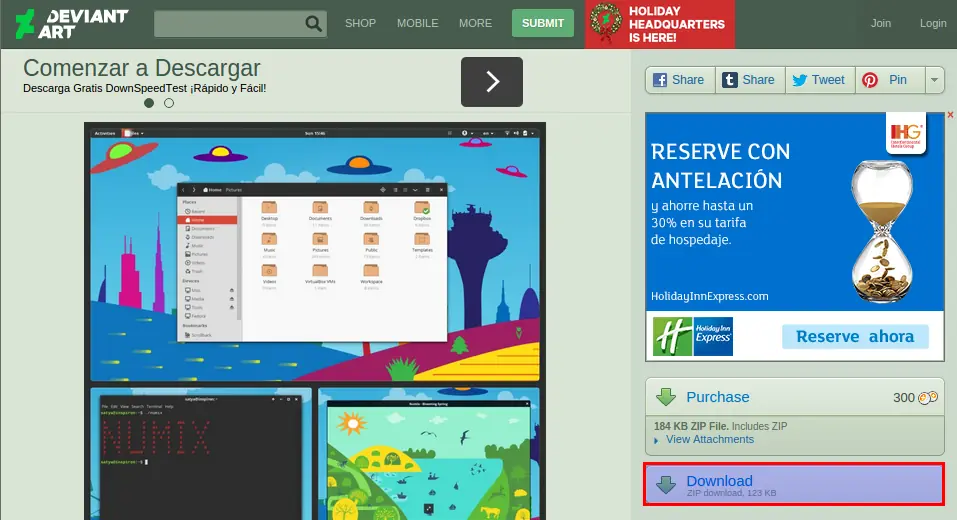Click the green Download arrow icon
Viewport: 957px width, 520px height.
[666, 485]
